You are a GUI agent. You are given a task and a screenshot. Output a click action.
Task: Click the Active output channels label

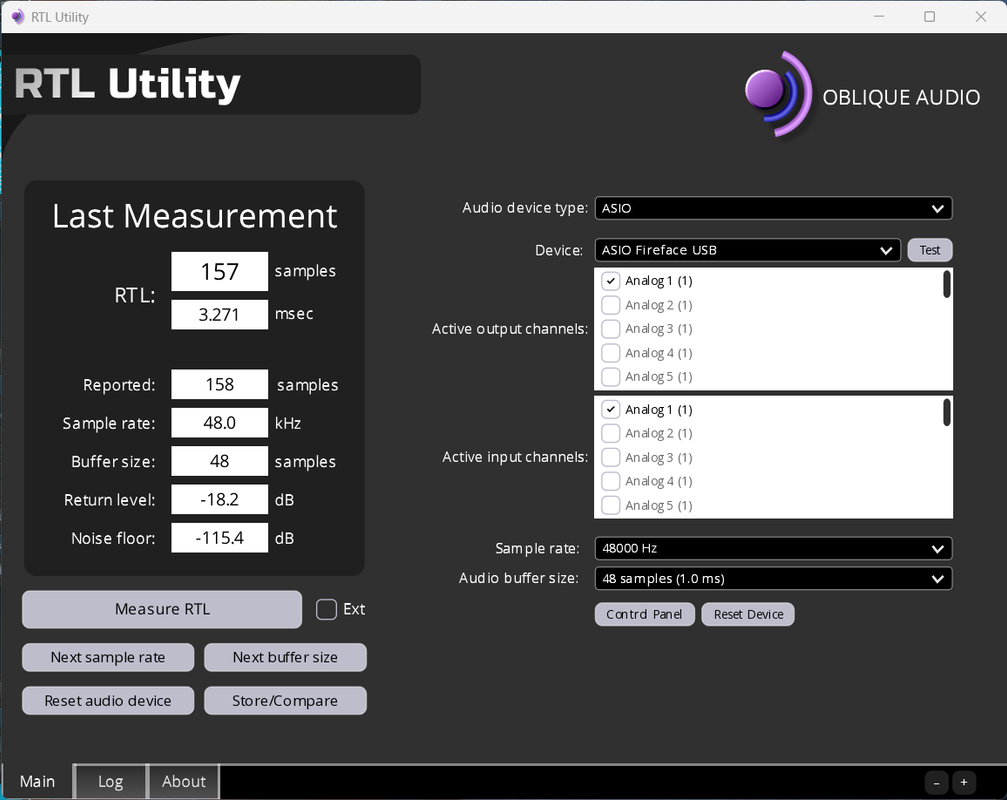point(510,329)
